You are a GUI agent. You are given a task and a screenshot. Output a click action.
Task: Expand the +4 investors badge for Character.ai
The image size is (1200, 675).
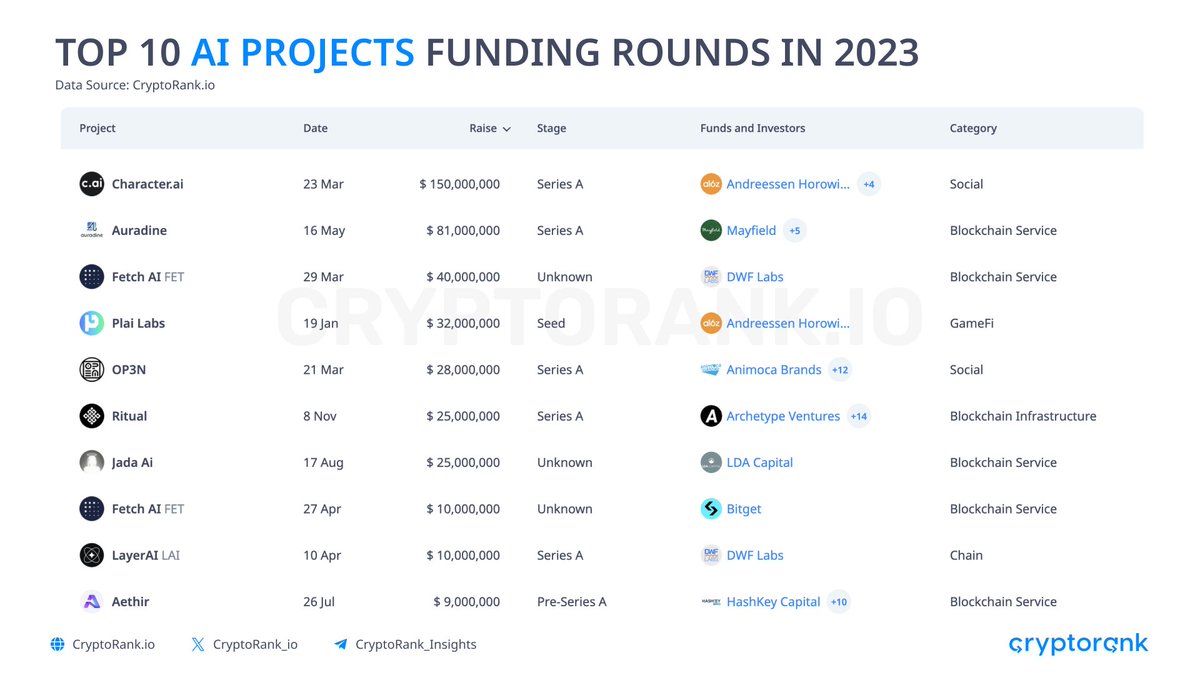(869, 184)
